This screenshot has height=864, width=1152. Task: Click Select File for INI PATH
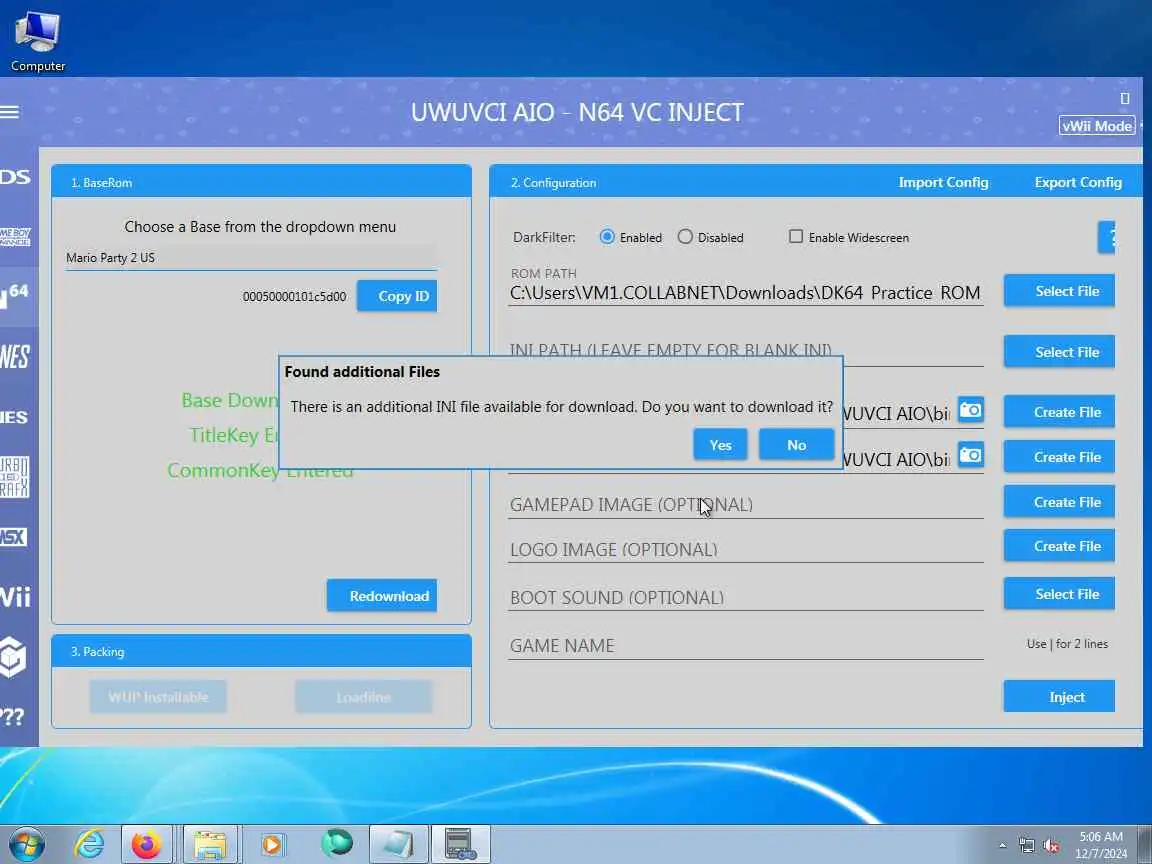[x=1059, y=352]
